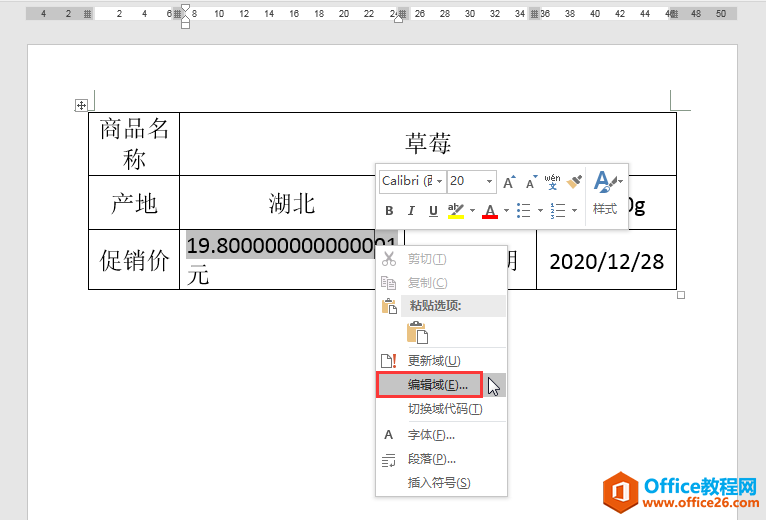Viewport: 766px width, 520px height.
Task: Apply the red font color swatch
Action: (x=490, y=211)
